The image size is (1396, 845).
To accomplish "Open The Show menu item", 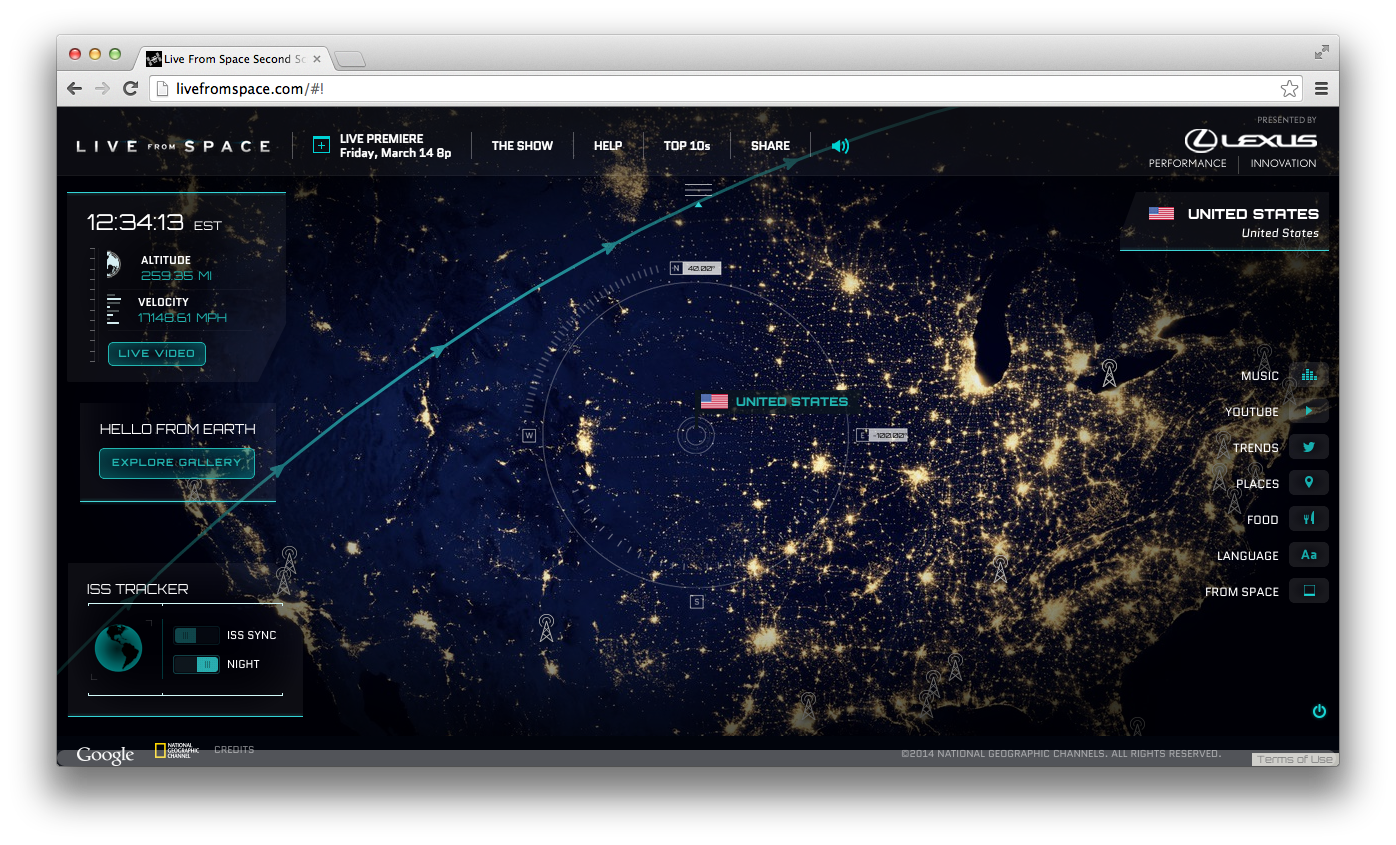I will pos(522,146).
